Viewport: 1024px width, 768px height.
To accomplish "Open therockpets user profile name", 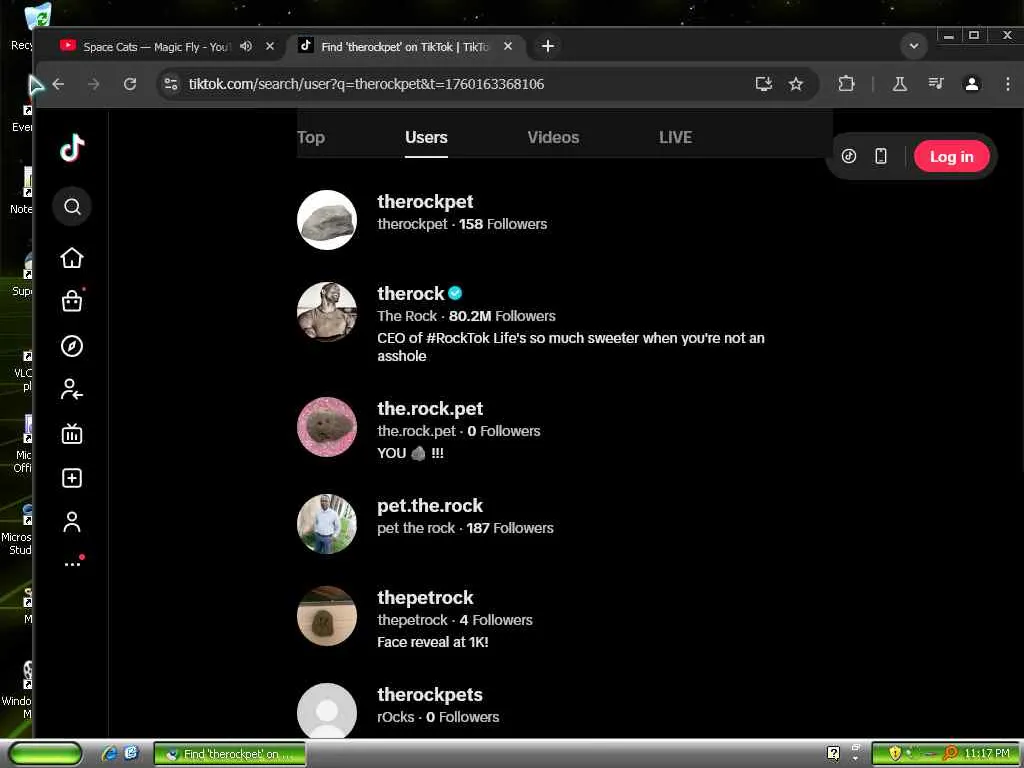I will (x=430, y=695).
